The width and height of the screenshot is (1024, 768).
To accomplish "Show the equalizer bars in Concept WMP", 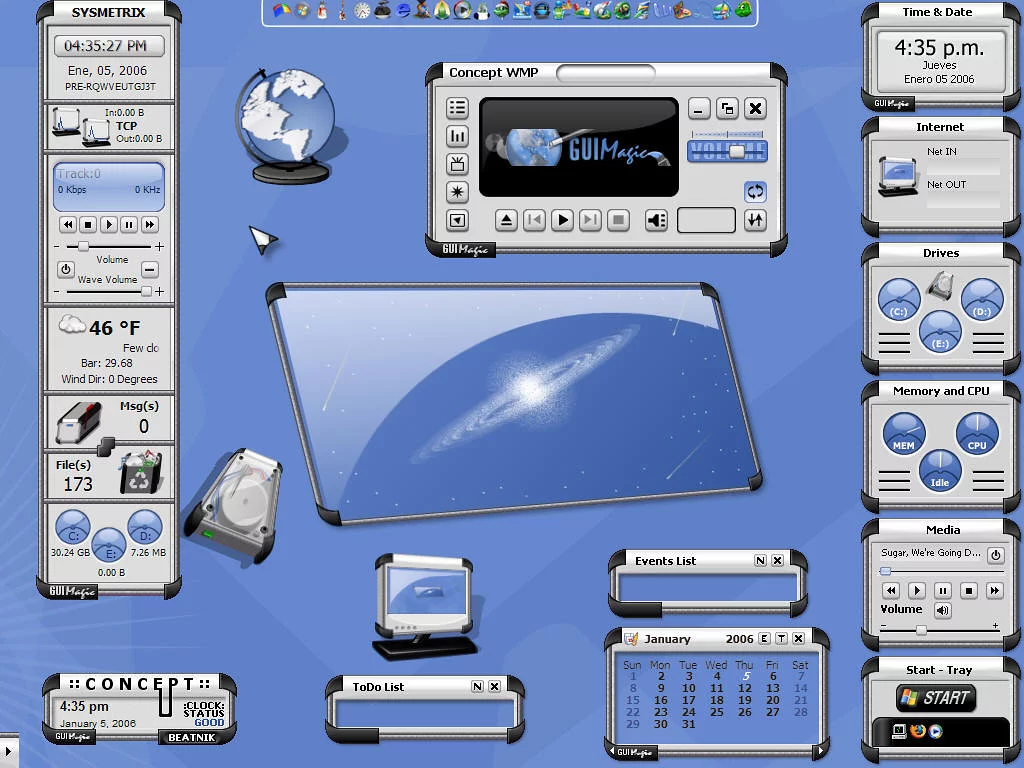I will tap(457, 136).
